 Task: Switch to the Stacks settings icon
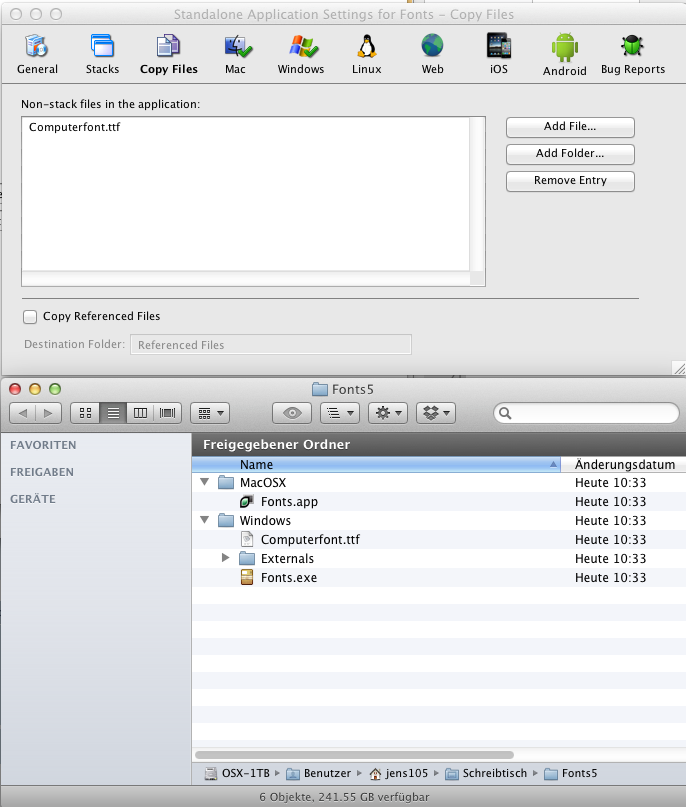point(102,52)
